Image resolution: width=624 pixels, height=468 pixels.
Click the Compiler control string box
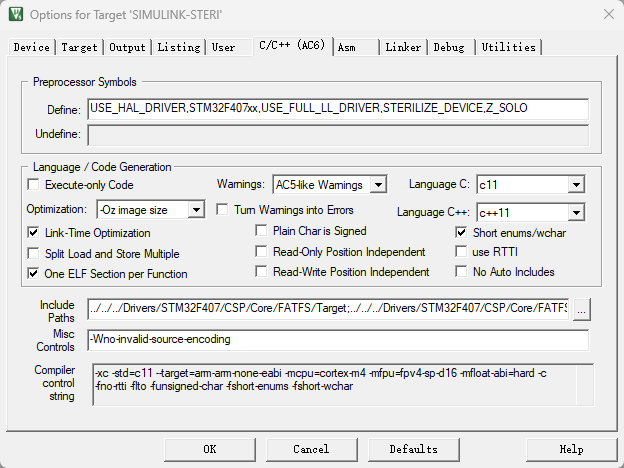pyautogui.click(x=343, y=384)
